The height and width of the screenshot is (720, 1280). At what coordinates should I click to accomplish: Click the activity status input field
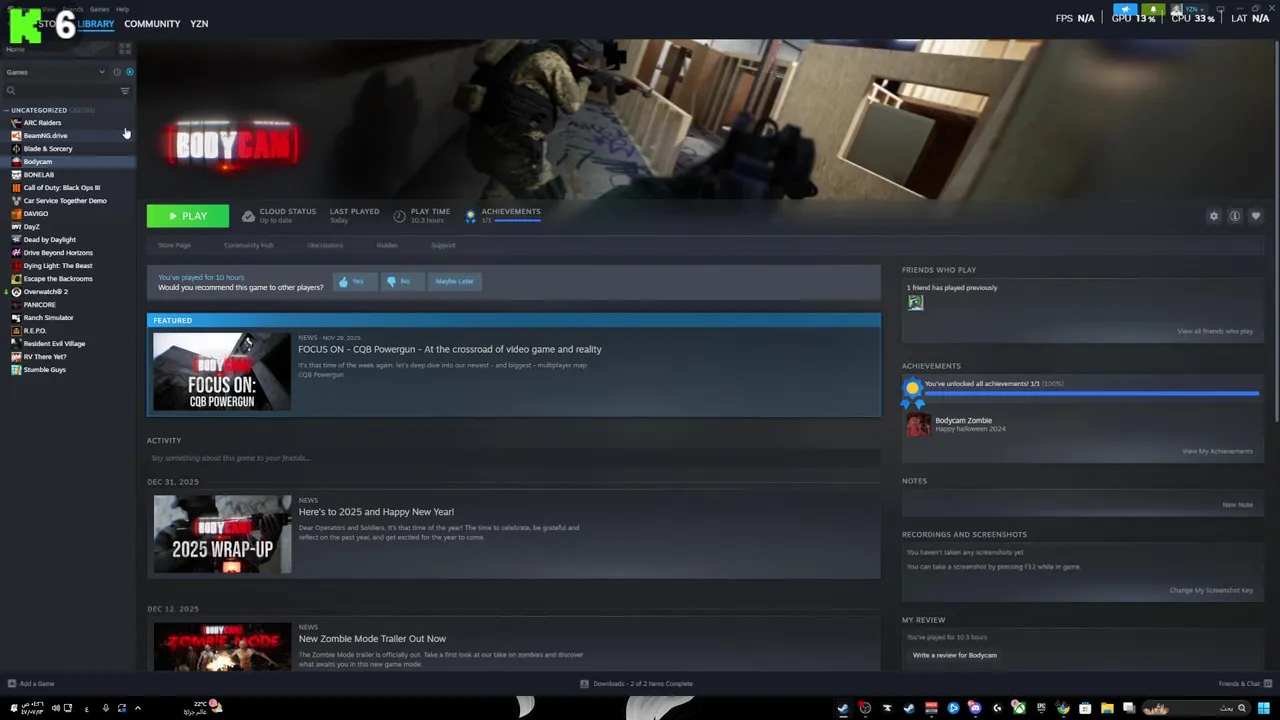tap(513, 458)
